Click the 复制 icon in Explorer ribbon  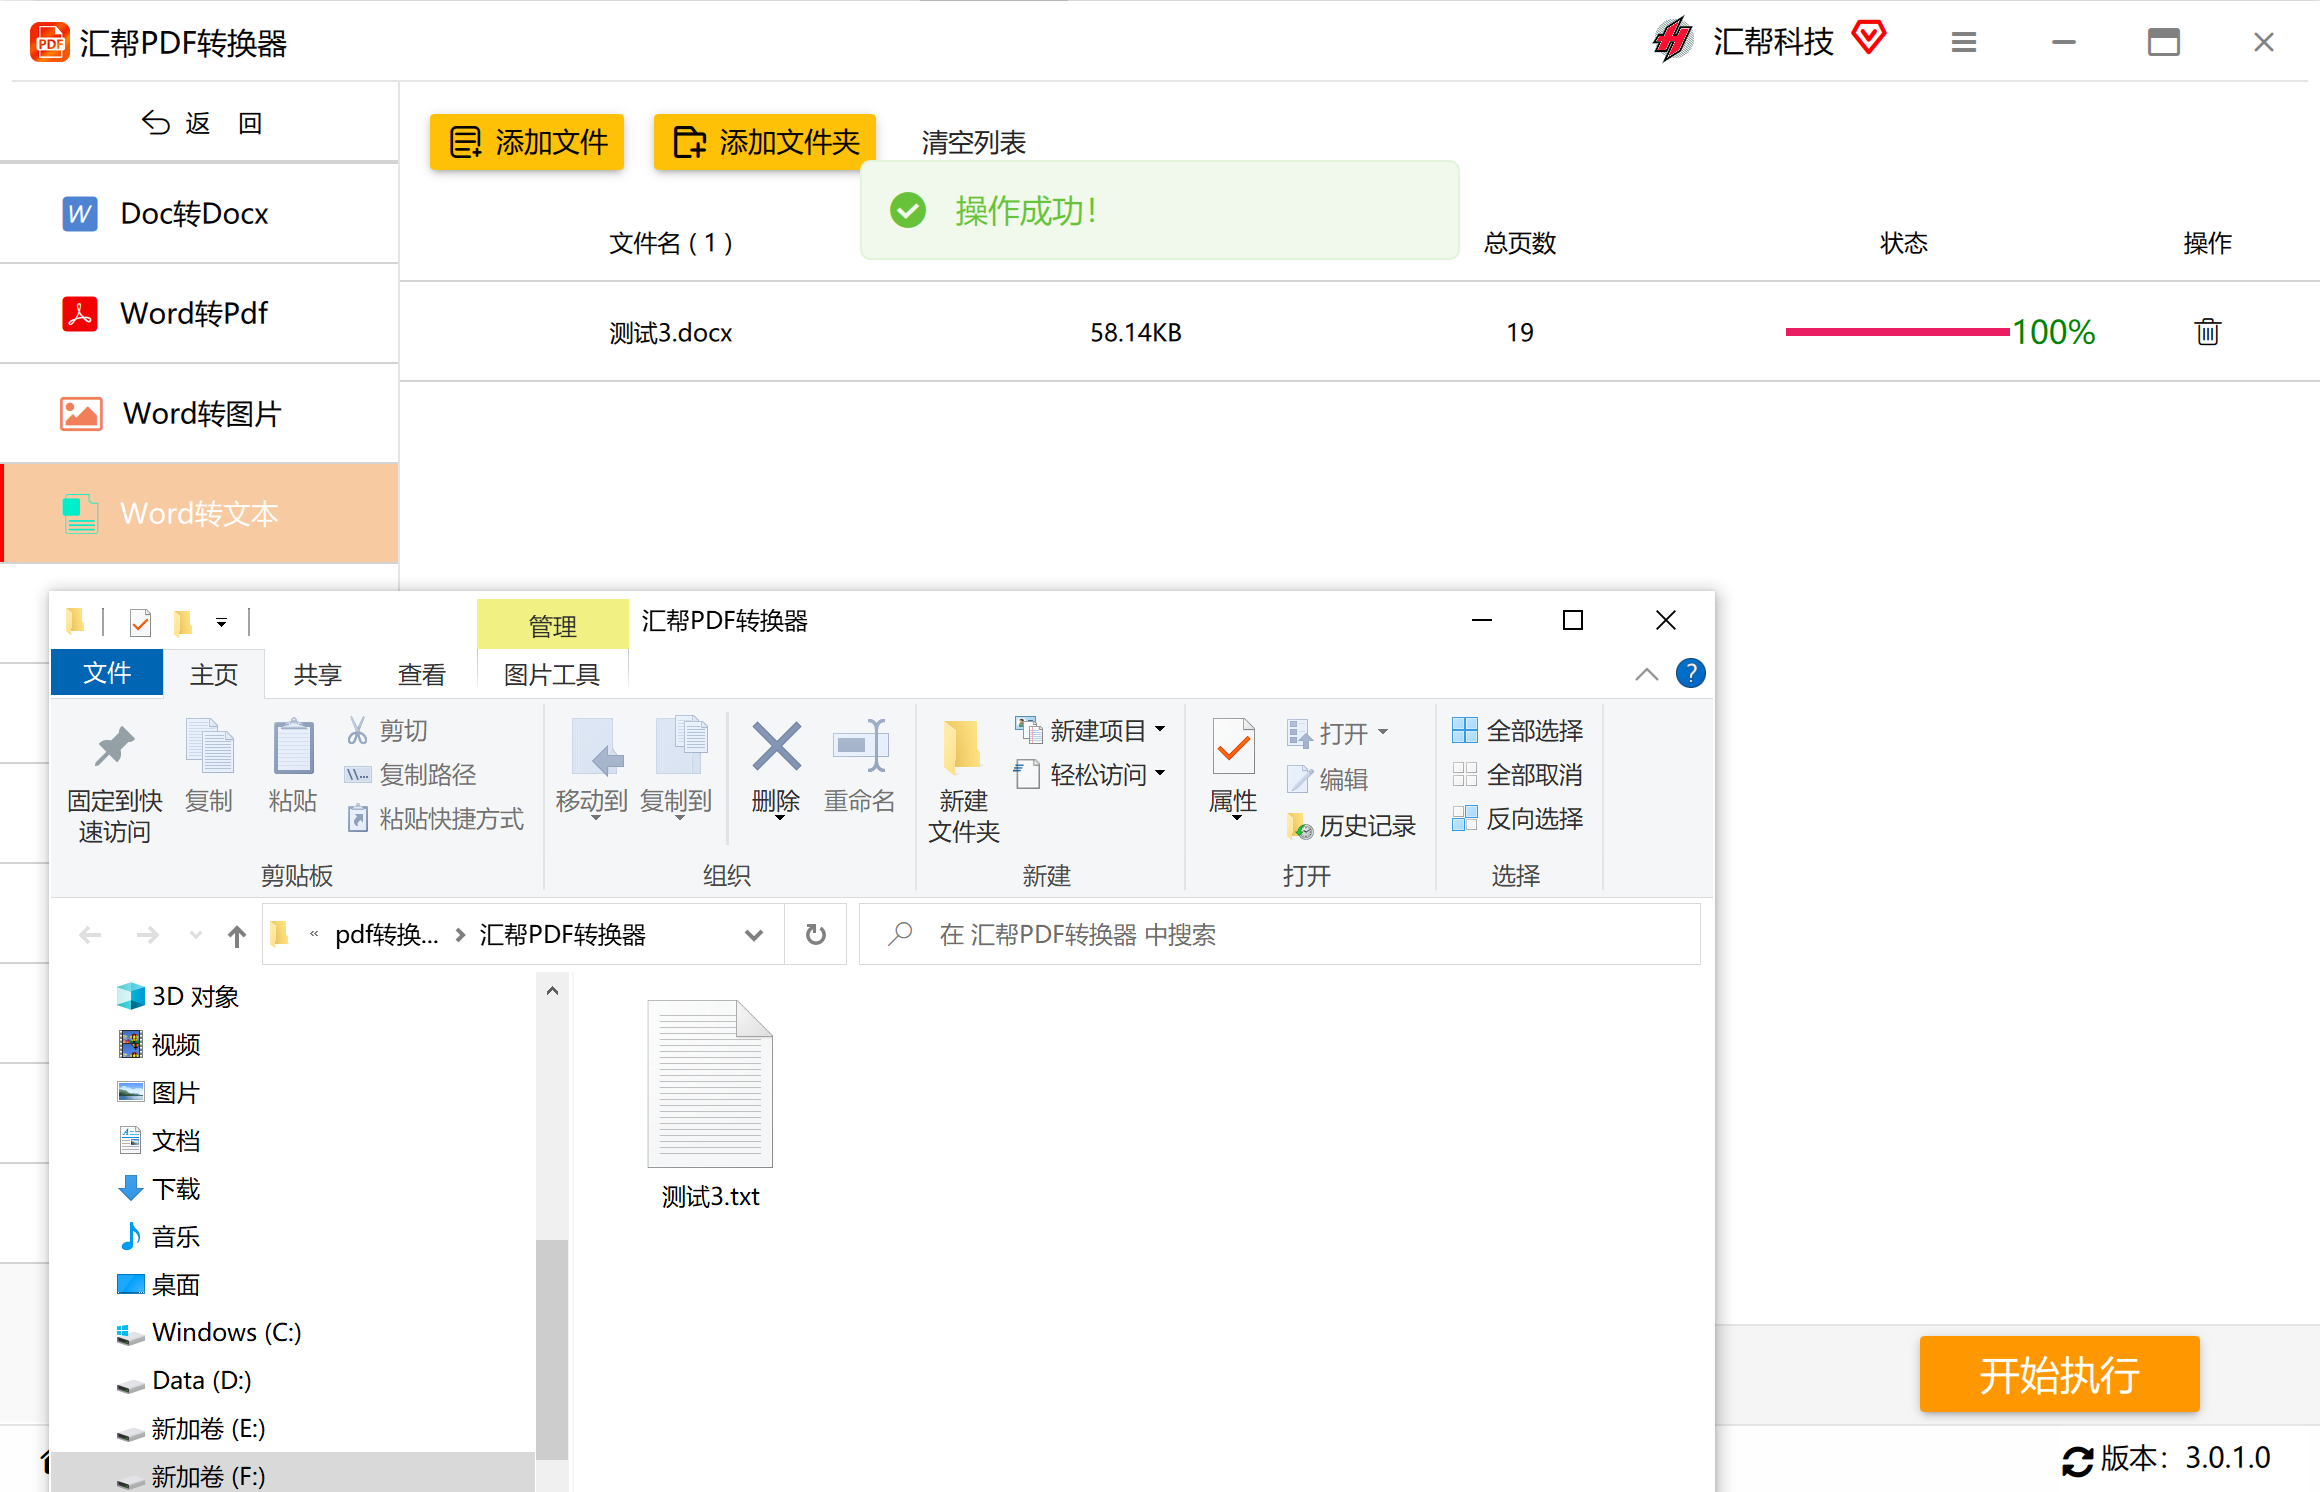point(209,746)
